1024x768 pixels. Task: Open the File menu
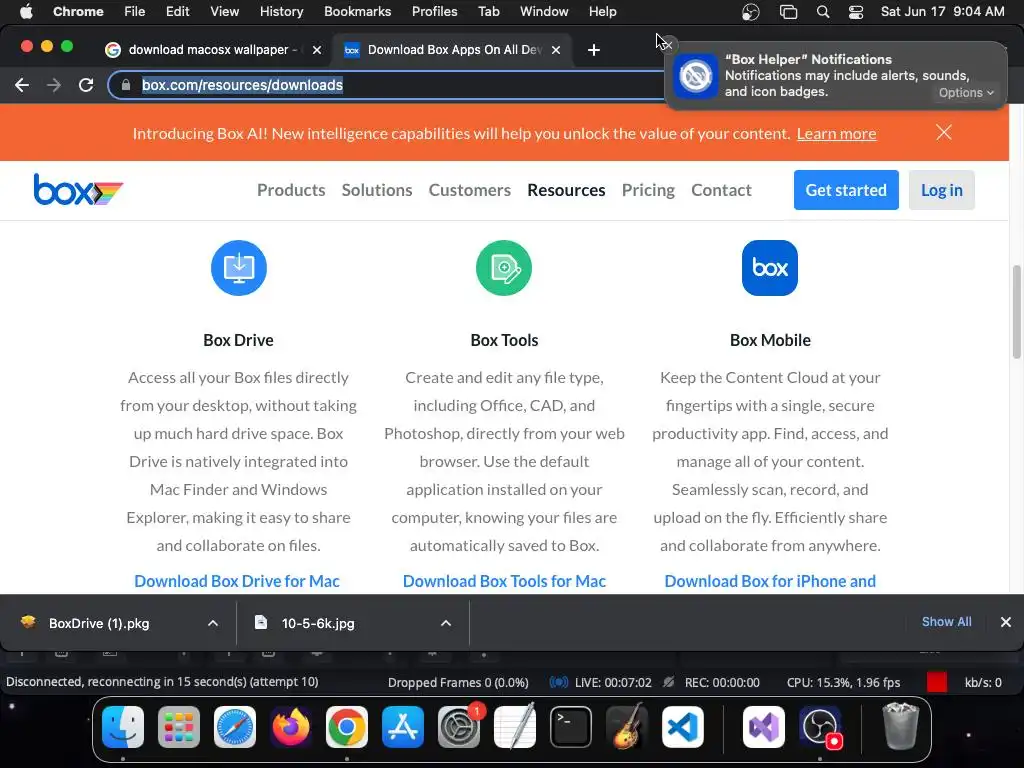click(x=135, y=12)
